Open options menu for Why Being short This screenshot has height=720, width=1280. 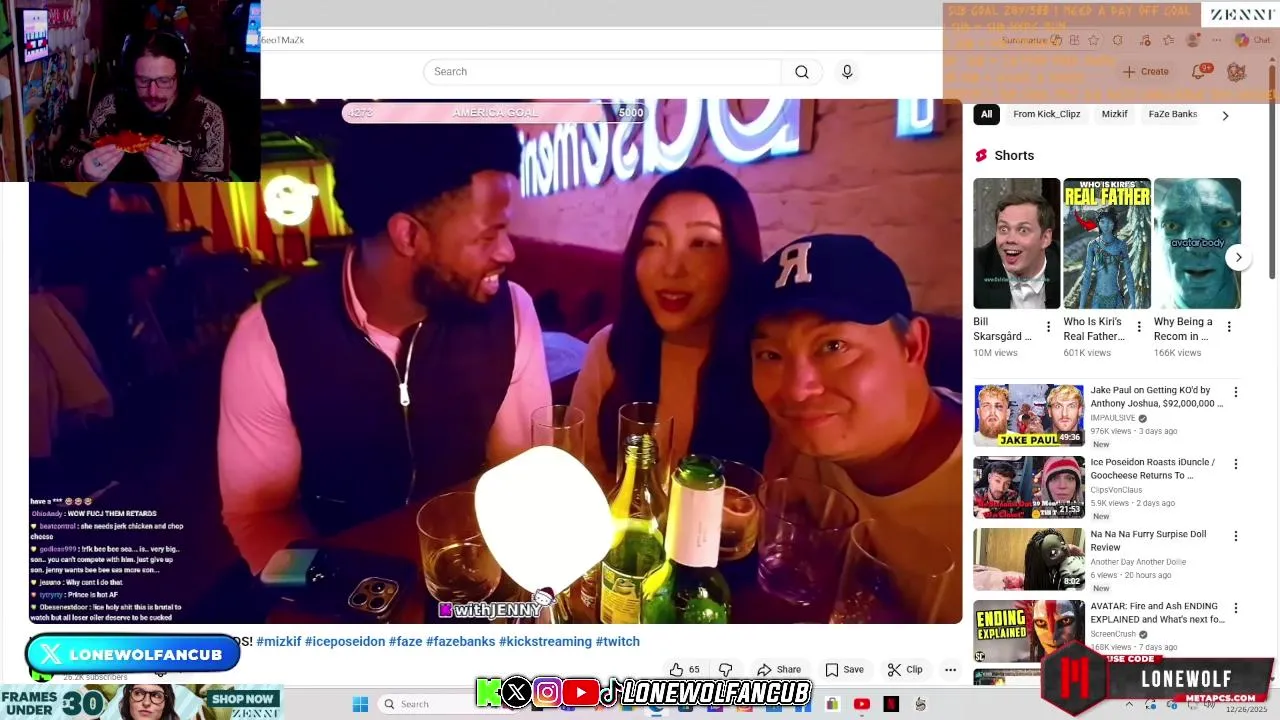pos(1229,327)
